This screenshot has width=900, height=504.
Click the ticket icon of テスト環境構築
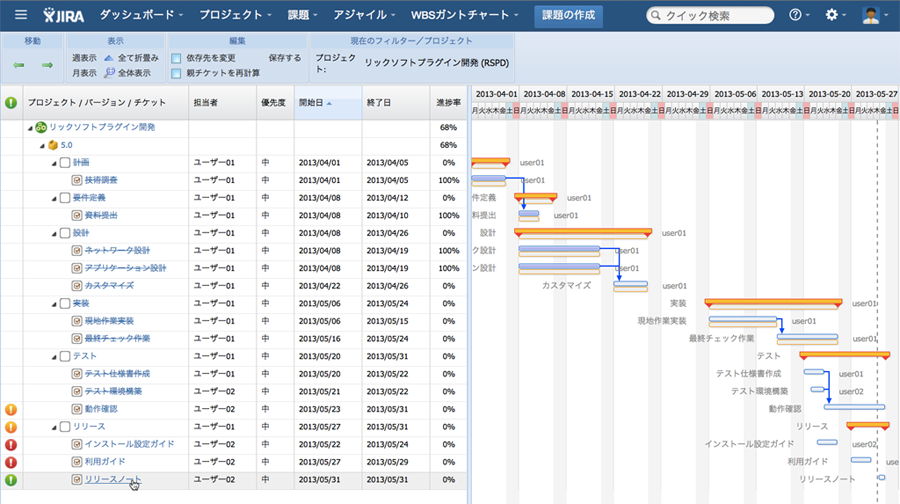pos(77,391)
